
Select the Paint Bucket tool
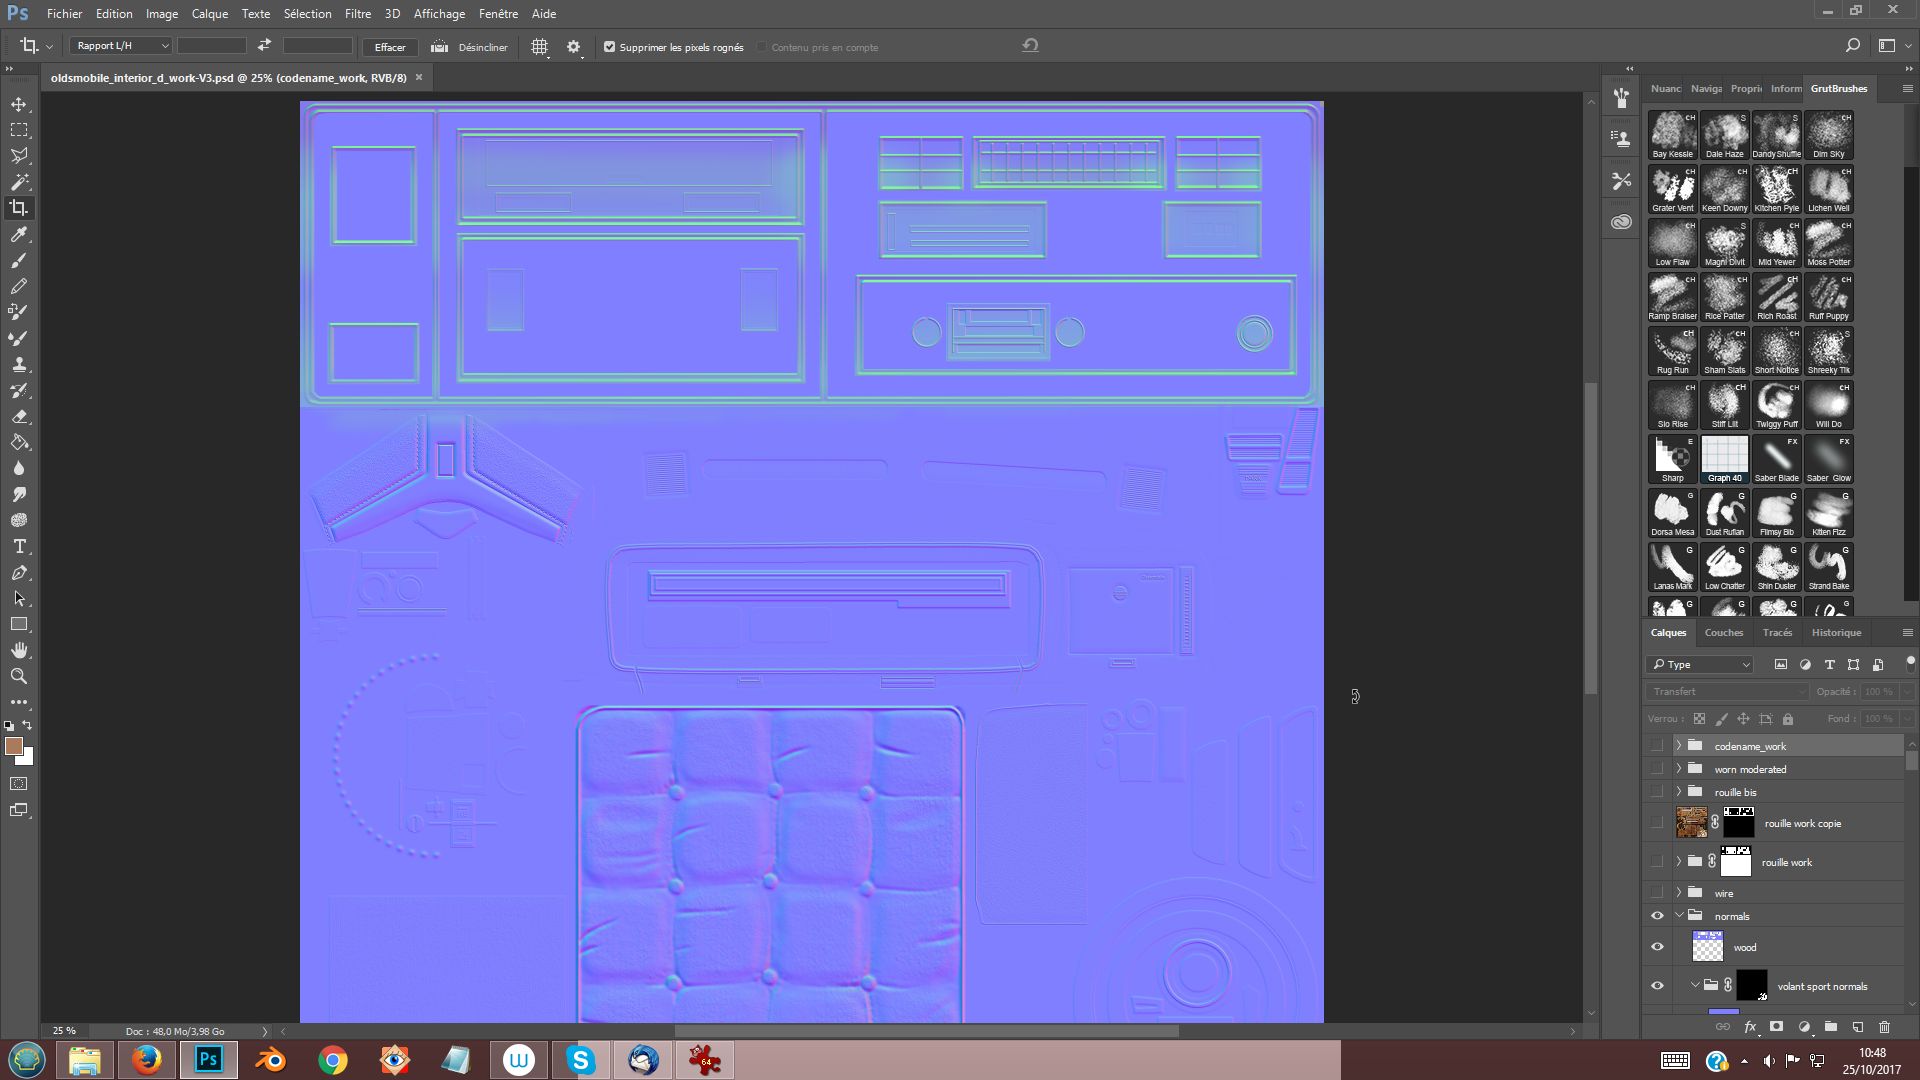[x=19, y=442]
